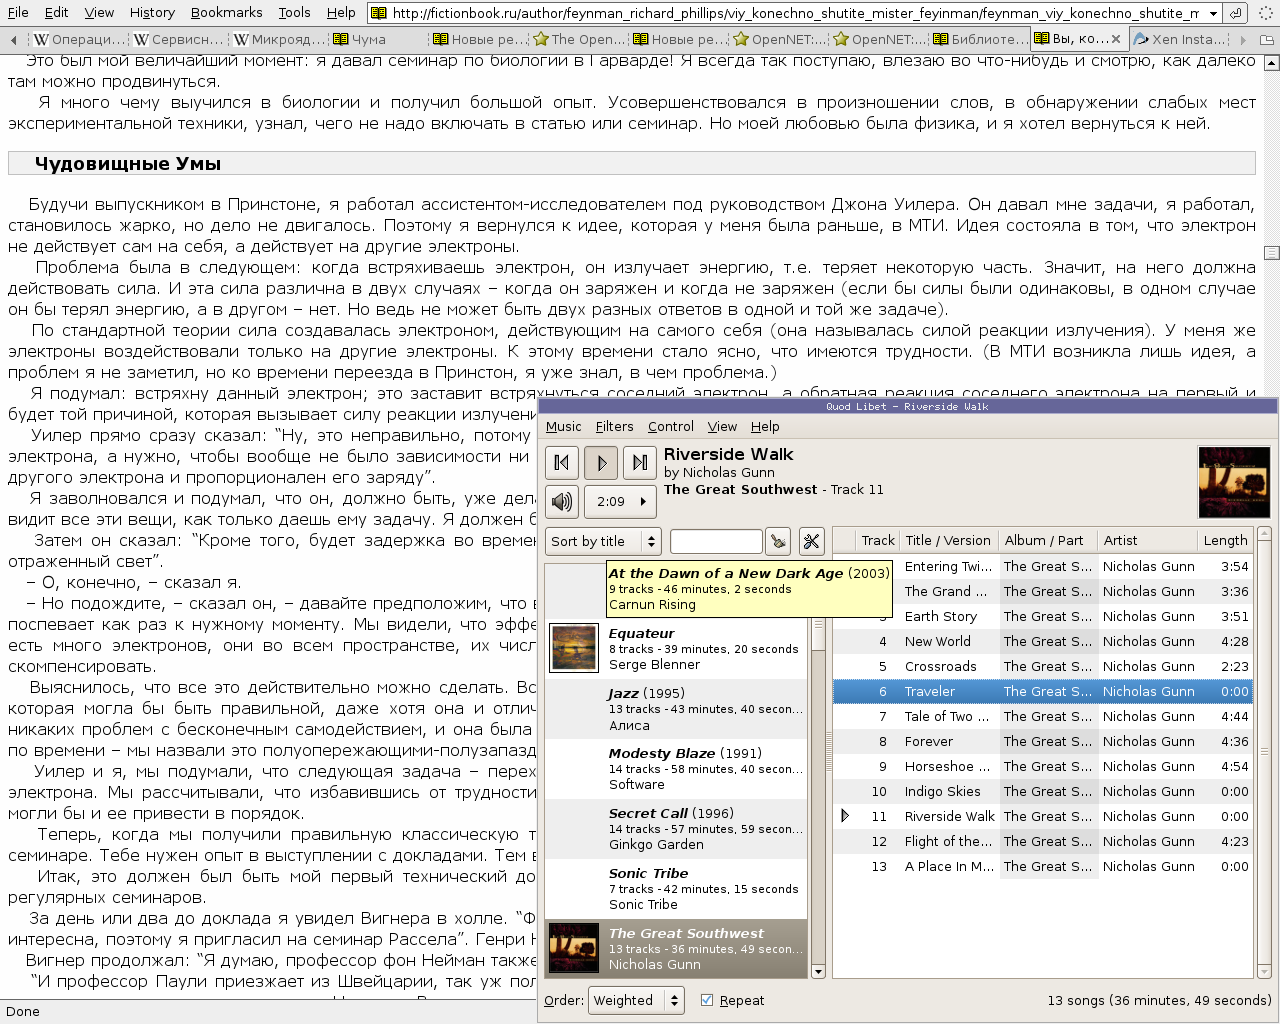Skip to the next track
1280x1024 pixels.
[639, 462]
